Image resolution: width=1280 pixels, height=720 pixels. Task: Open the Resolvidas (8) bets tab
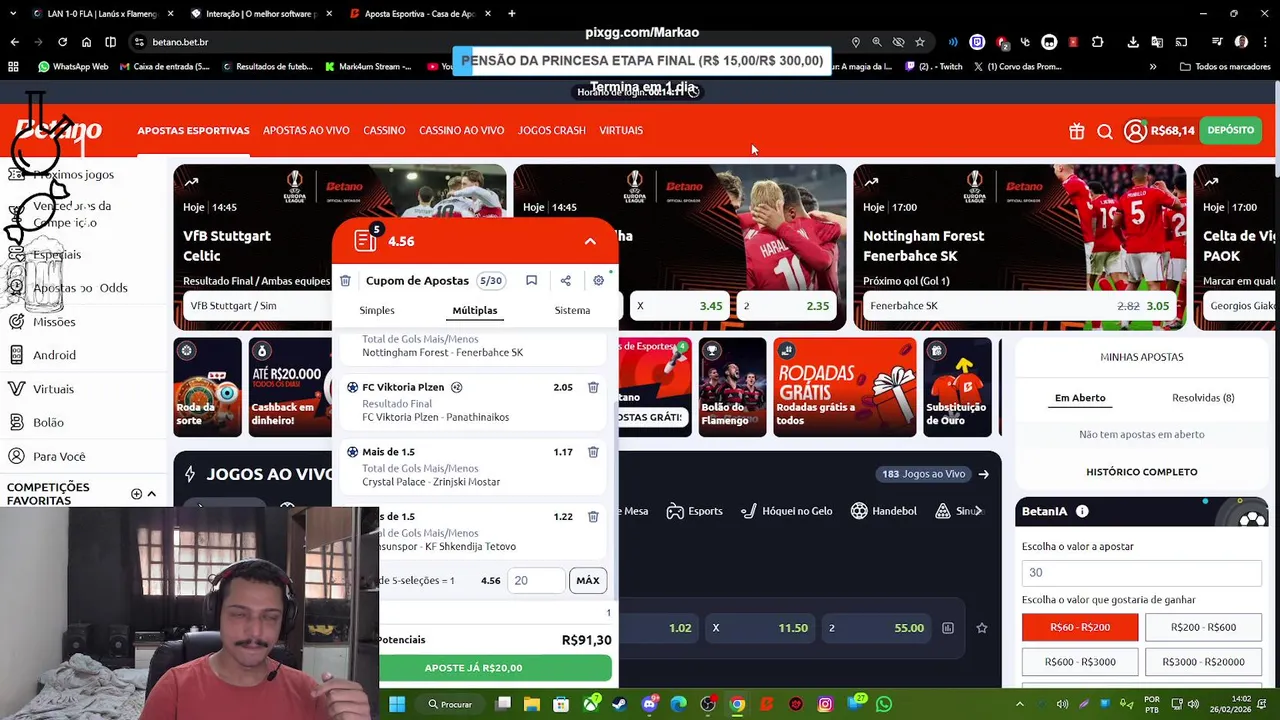click(1203, 398)
